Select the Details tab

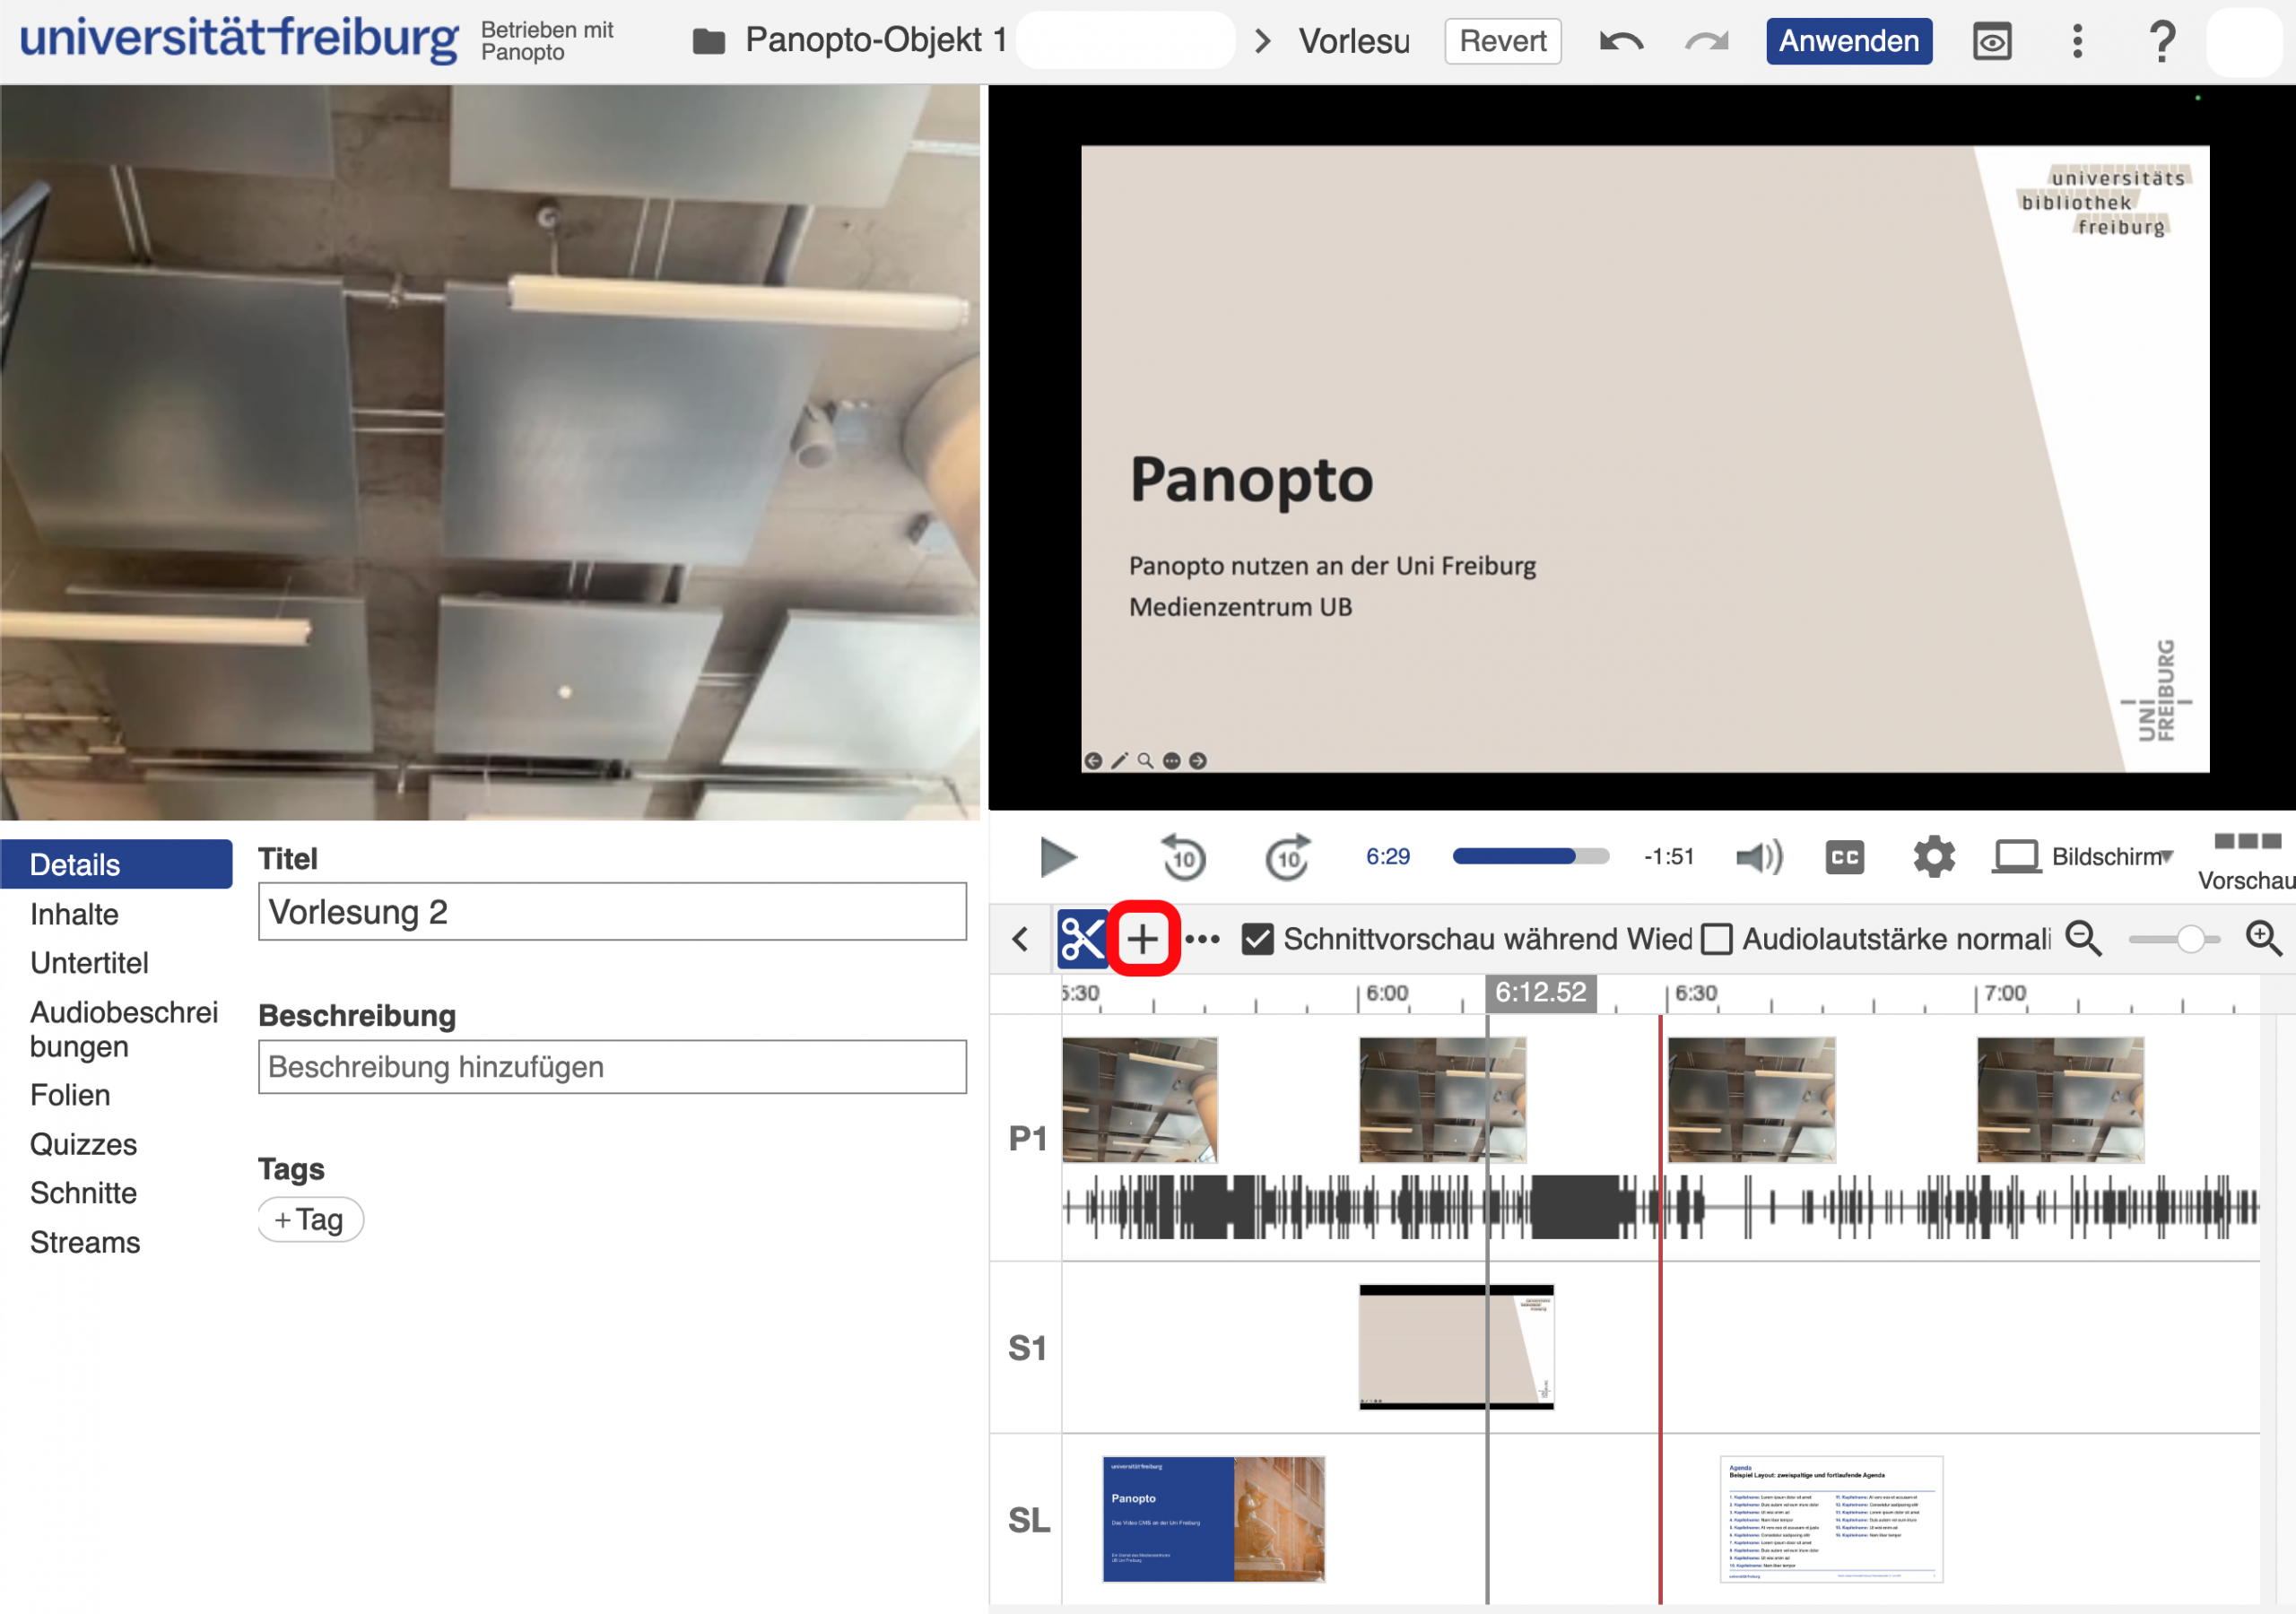coord(116,864)
